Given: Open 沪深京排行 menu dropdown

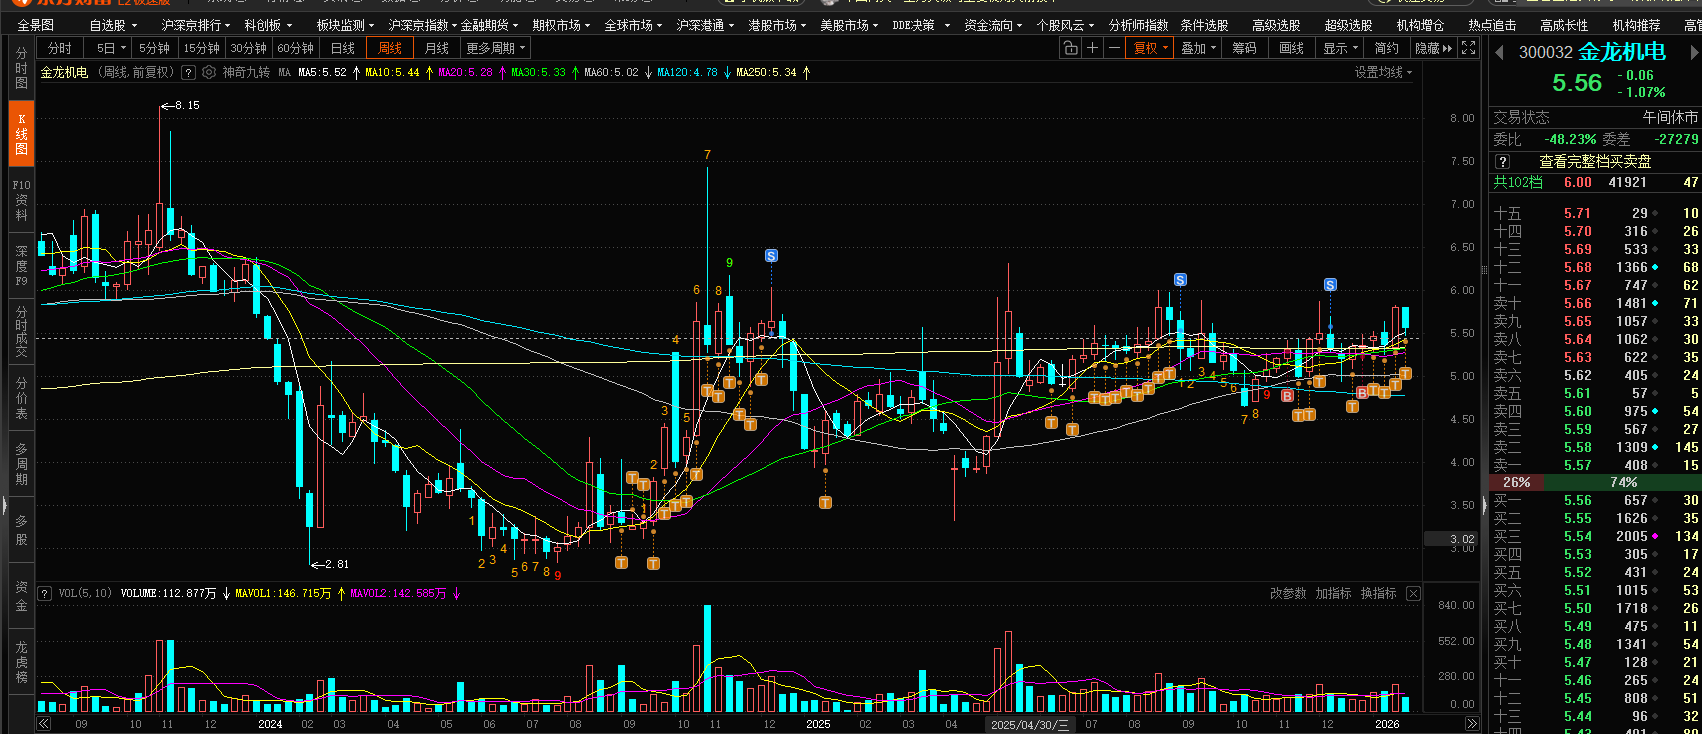Looking at the screenshot, I should [x=195, y=25].
